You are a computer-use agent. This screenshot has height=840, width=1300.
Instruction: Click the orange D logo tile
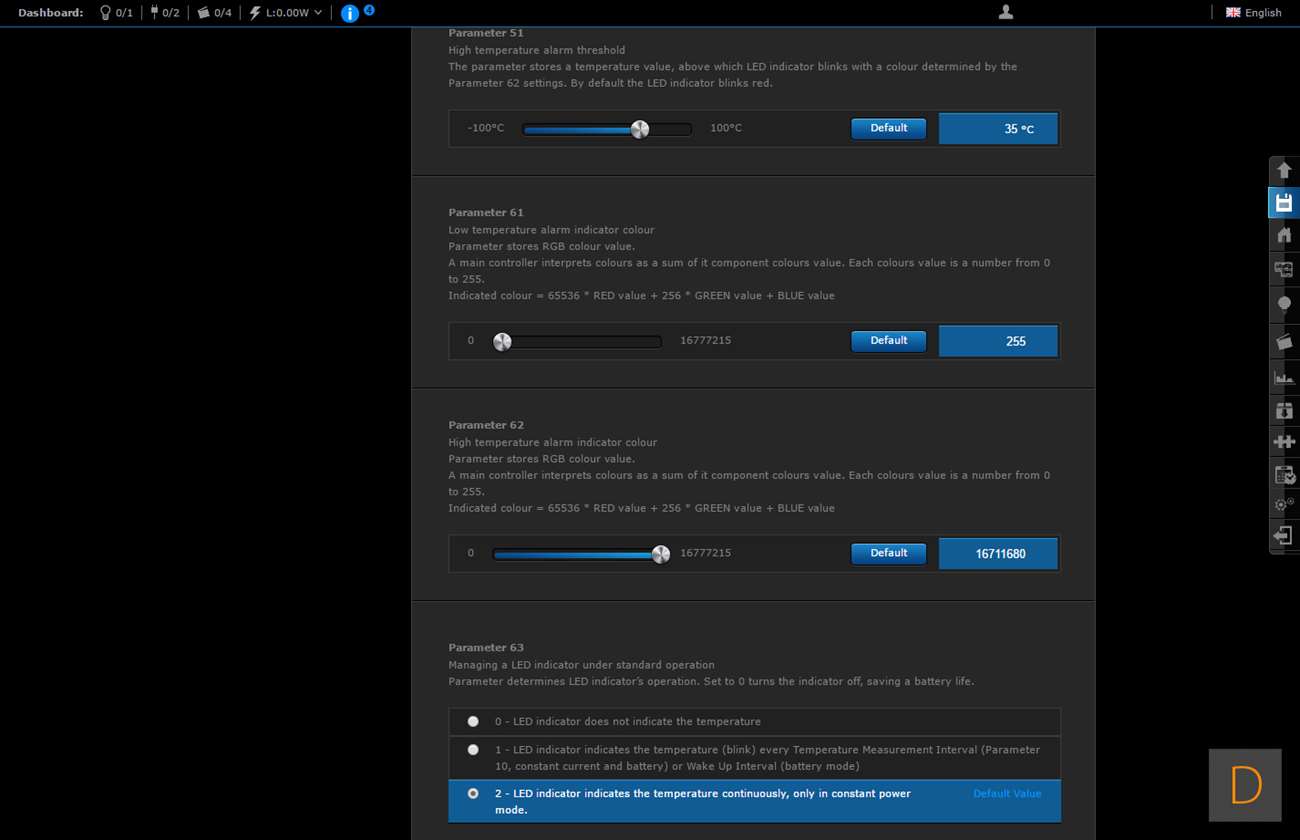point(1245,785)
